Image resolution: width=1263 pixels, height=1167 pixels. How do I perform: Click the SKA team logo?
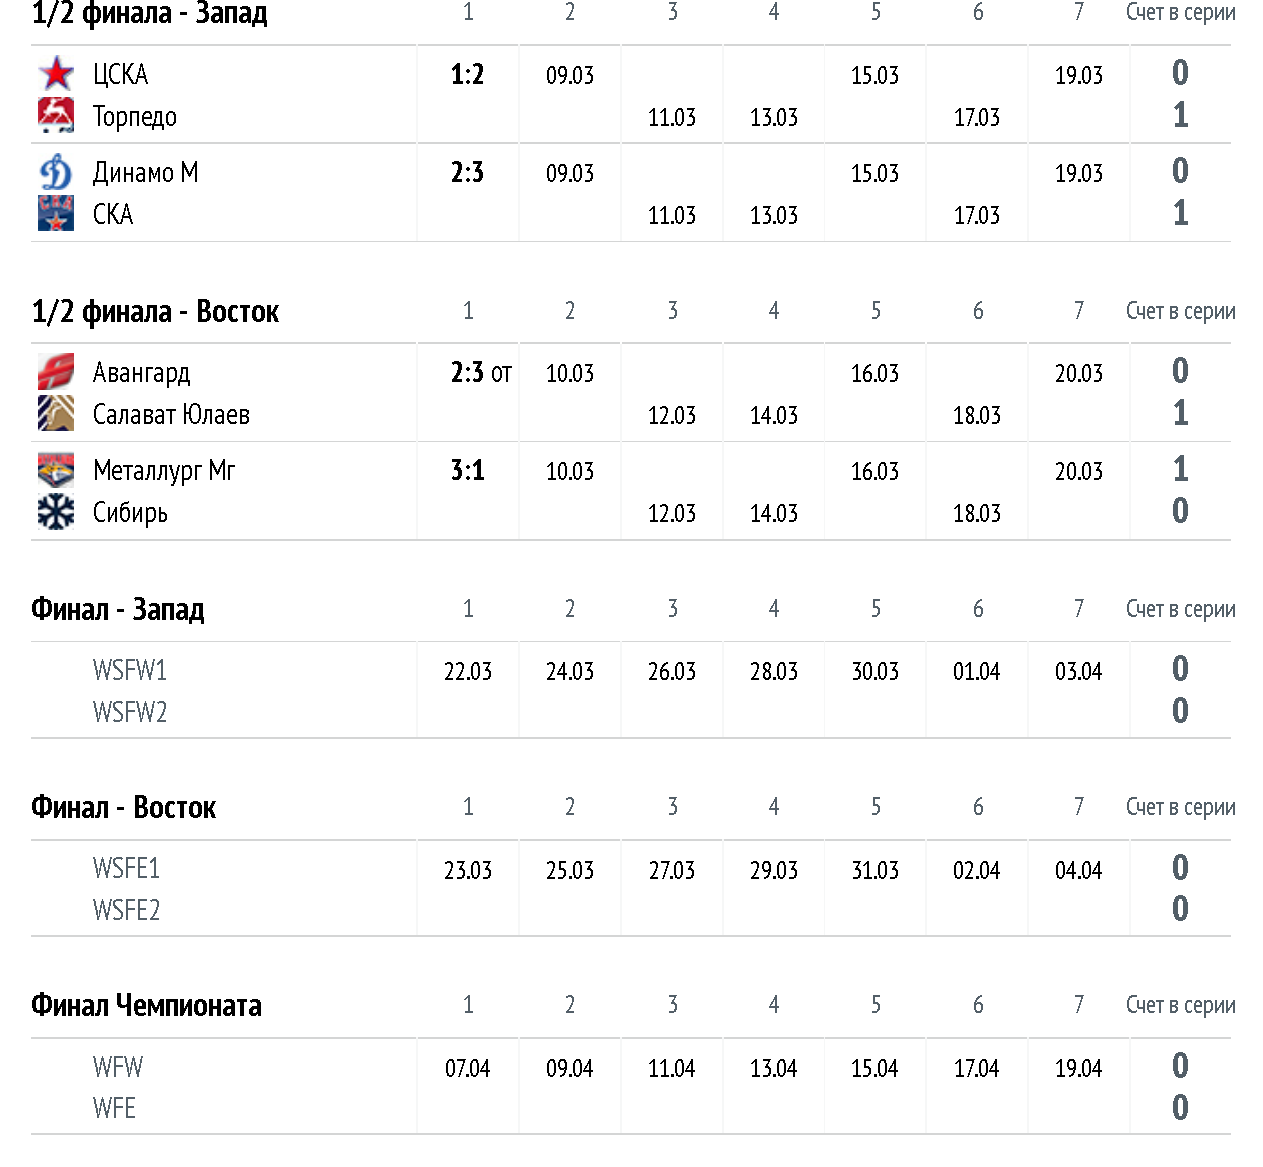coord(56,214)
